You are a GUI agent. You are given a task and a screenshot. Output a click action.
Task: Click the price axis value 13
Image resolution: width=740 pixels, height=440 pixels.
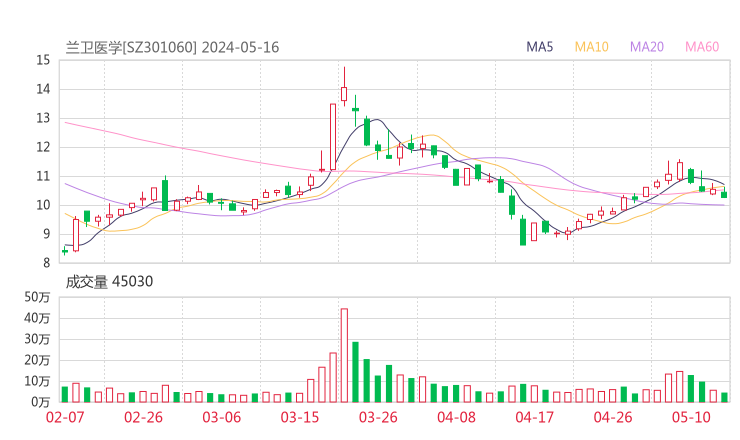[43, 118]
